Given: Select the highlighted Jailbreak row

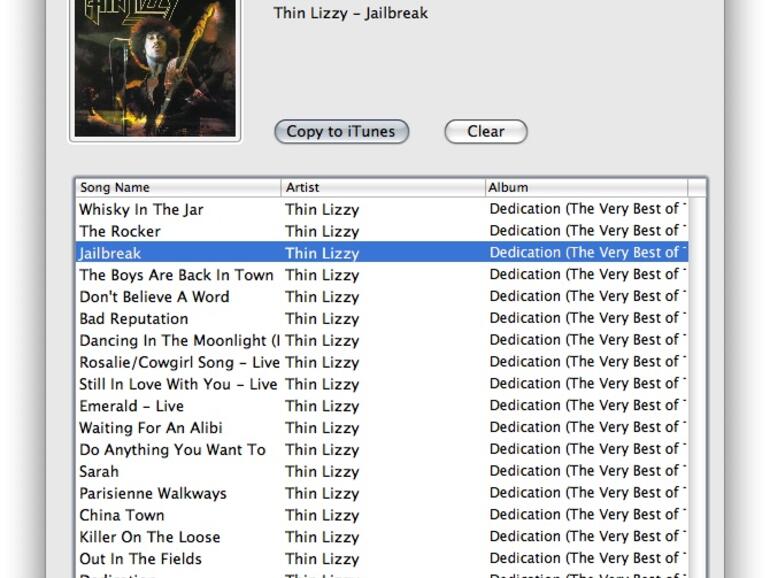Looking at the screenshot, I should click(x=382, y=252).
